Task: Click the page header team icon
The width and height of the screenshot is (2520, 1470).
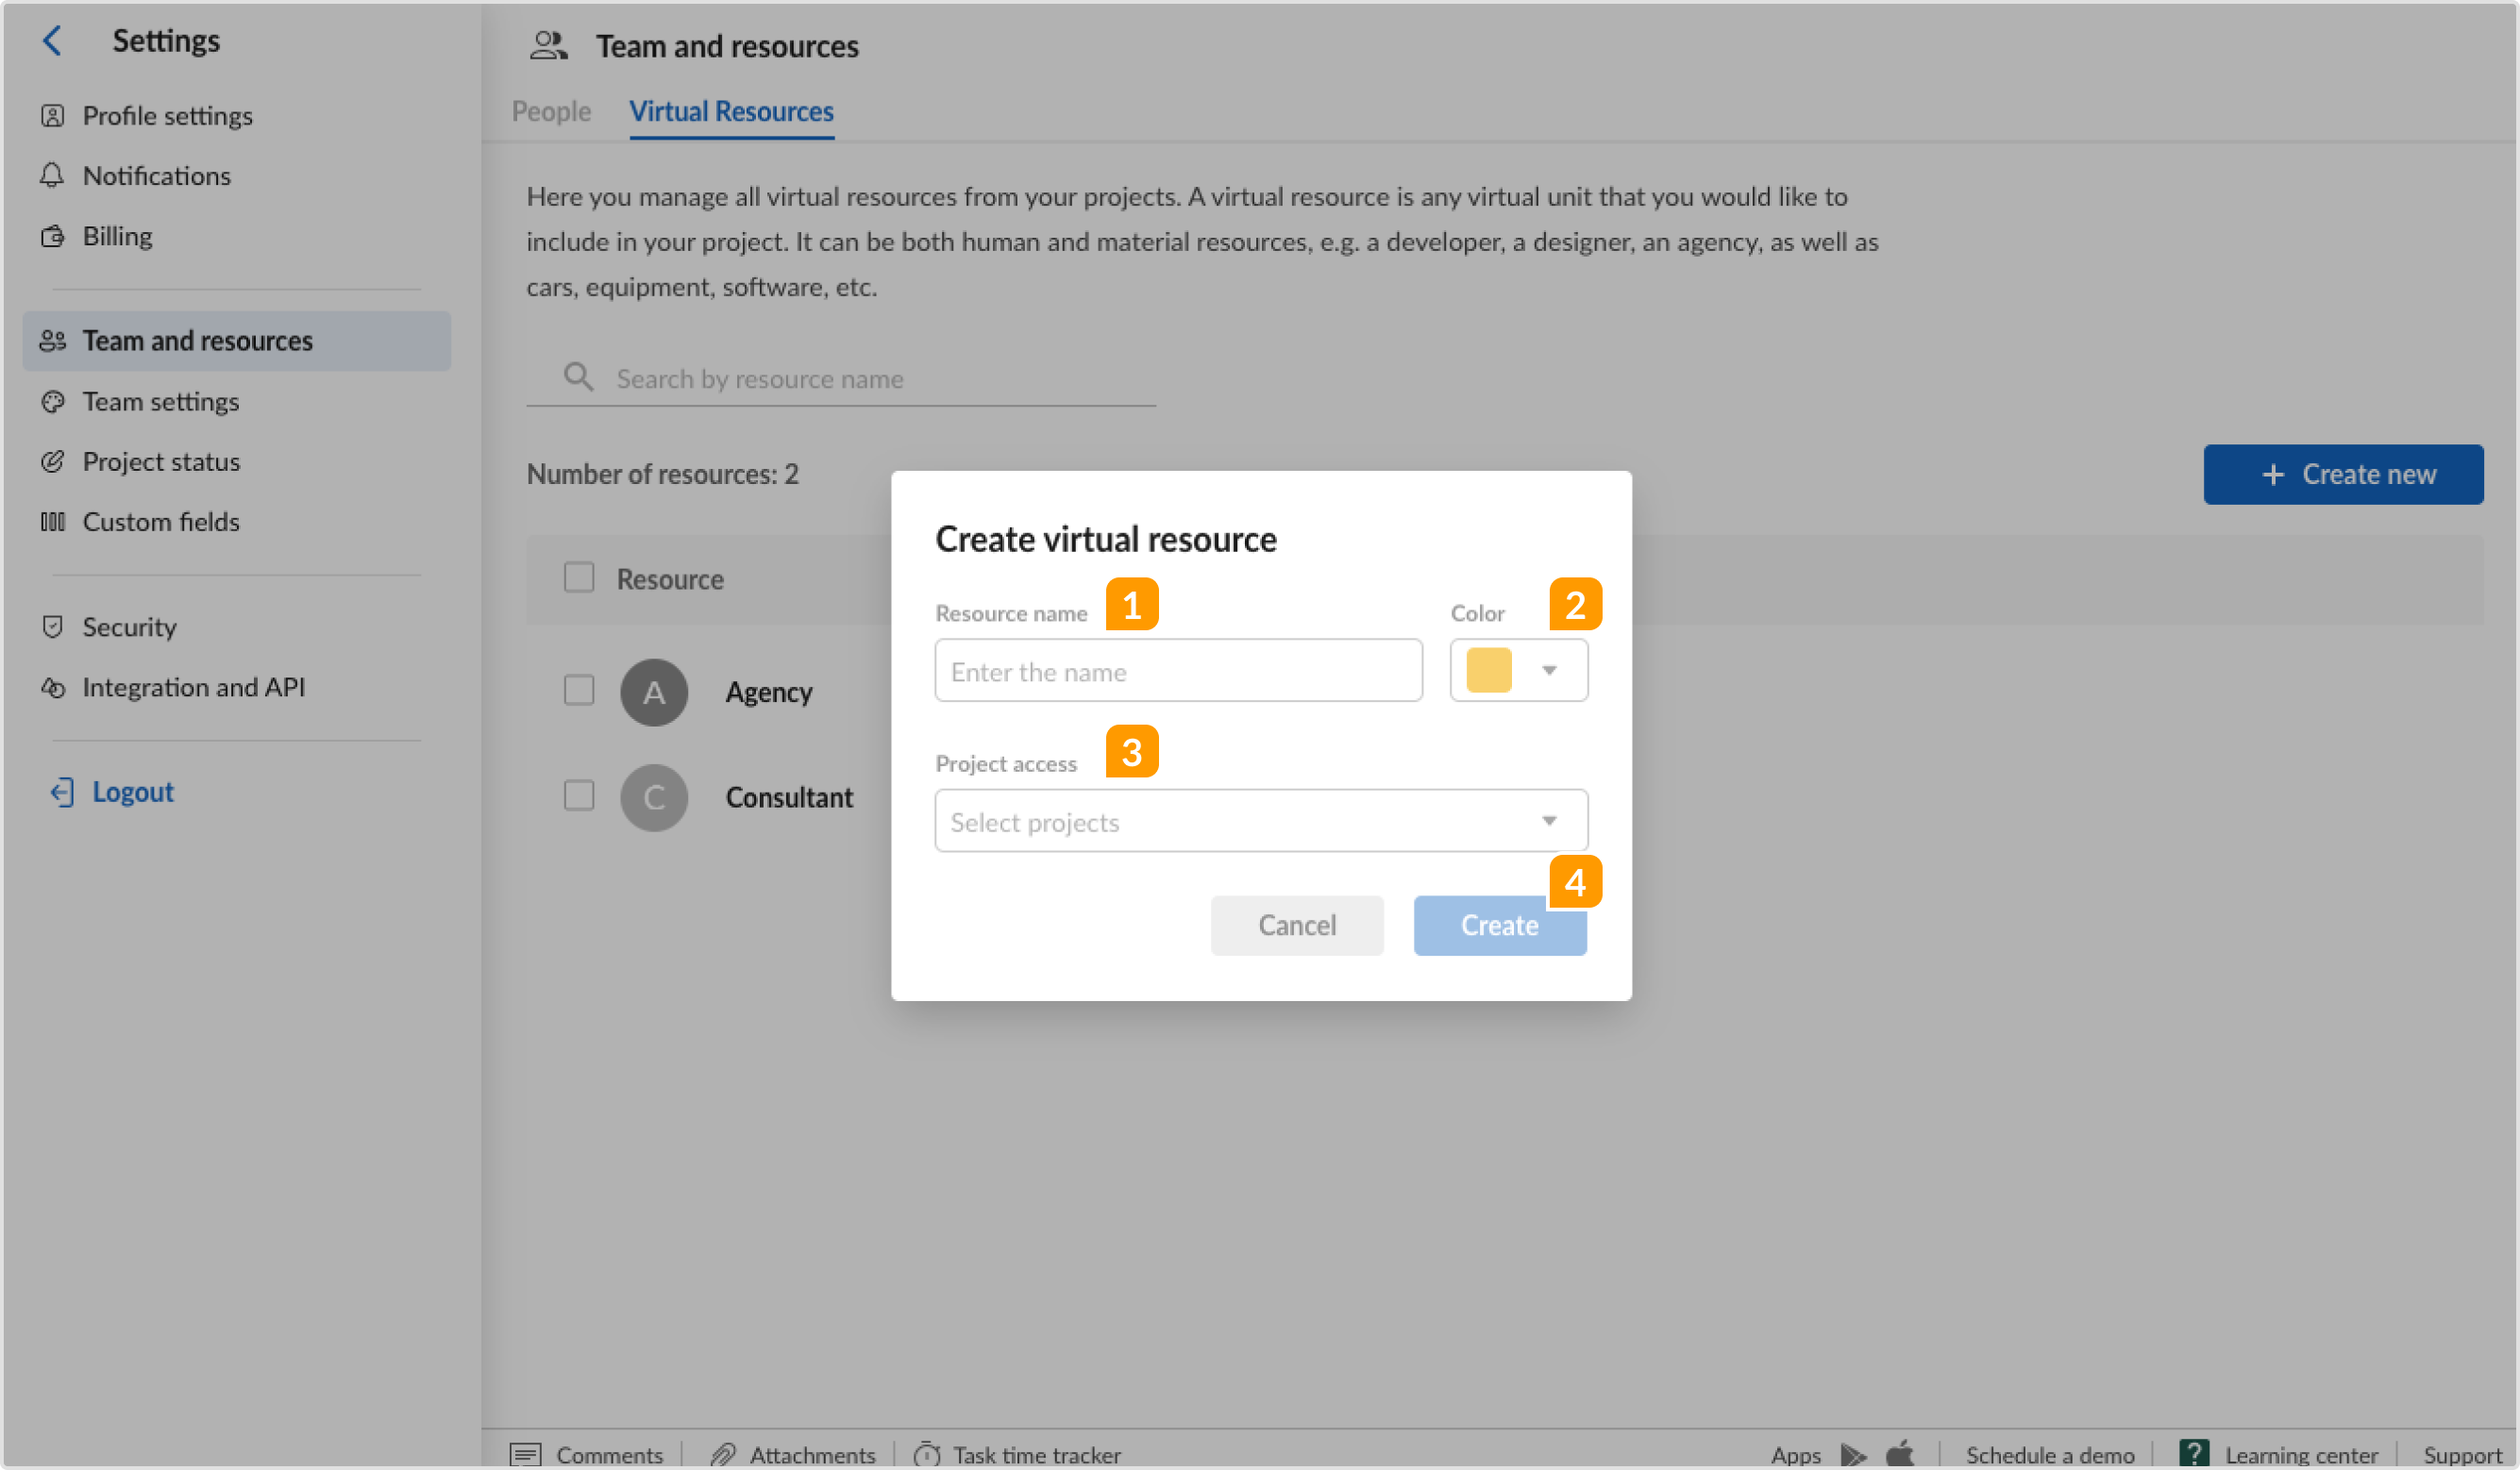Action: (548, 46)
